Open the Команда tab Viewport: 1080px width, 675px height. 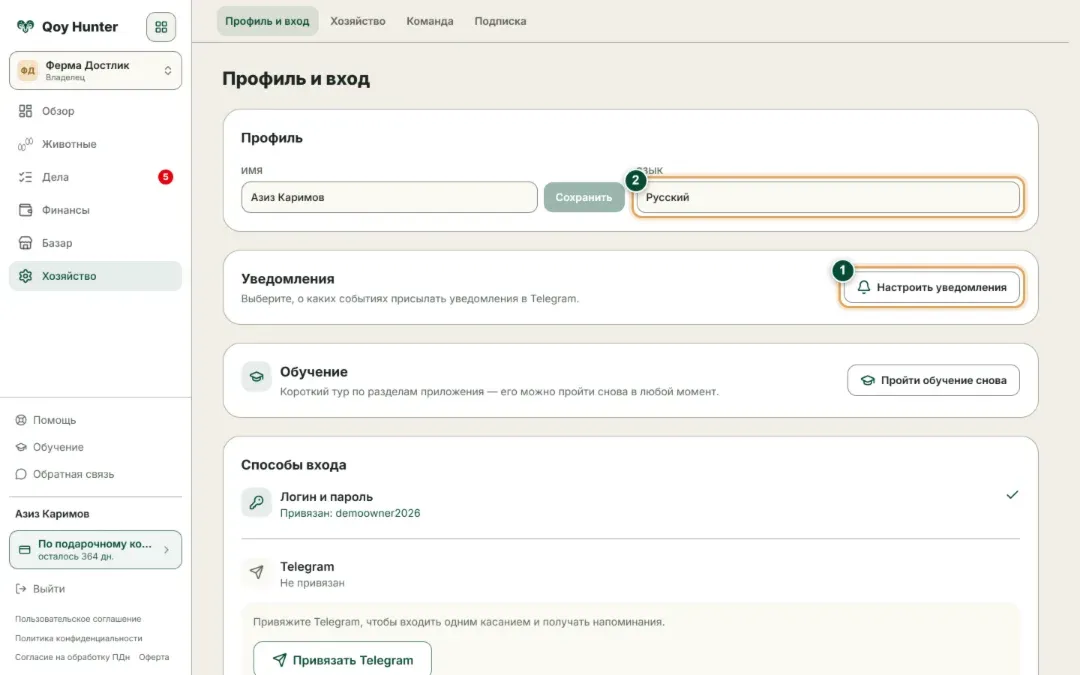(430, 21)
